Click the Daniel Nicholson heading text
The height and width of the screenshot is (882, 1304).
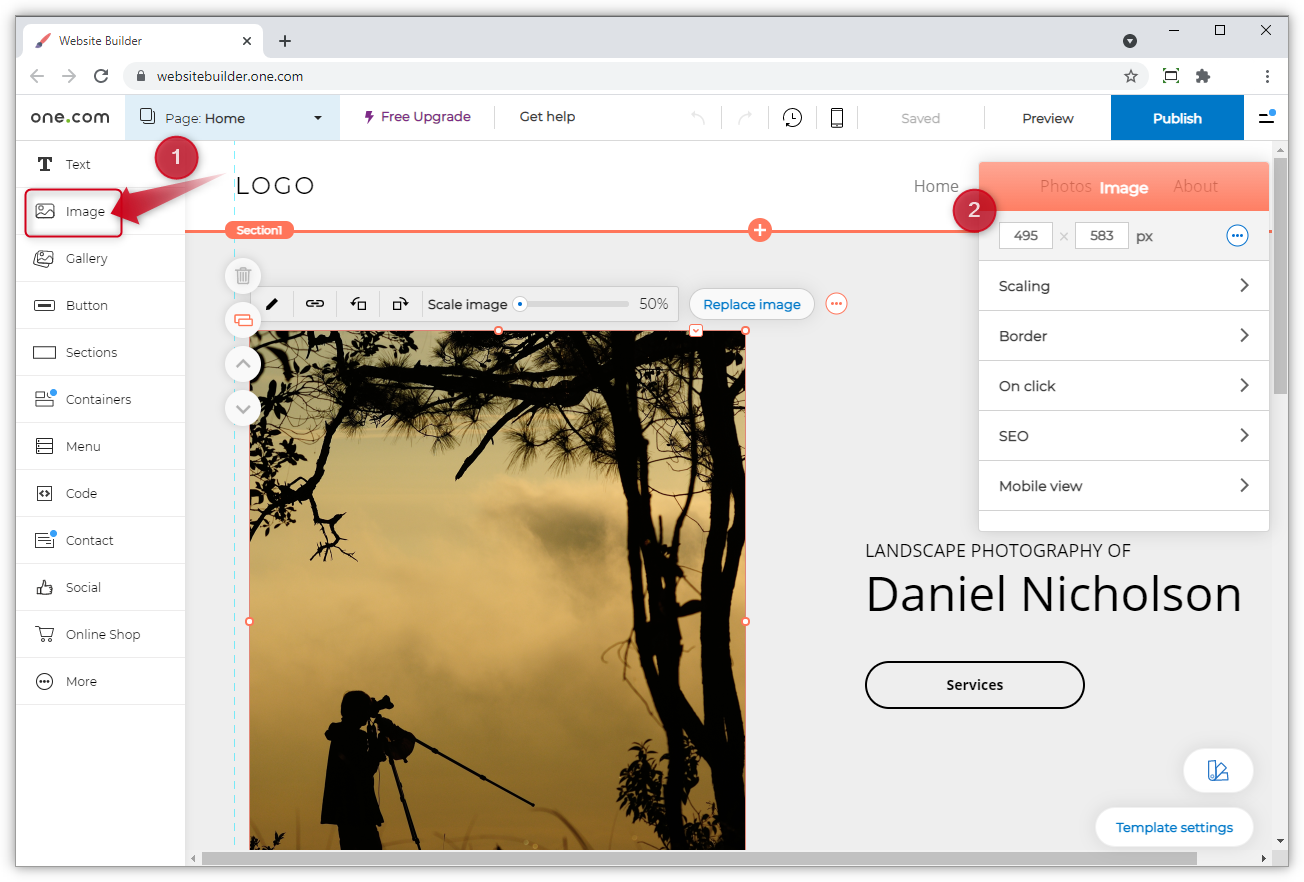1054,594
